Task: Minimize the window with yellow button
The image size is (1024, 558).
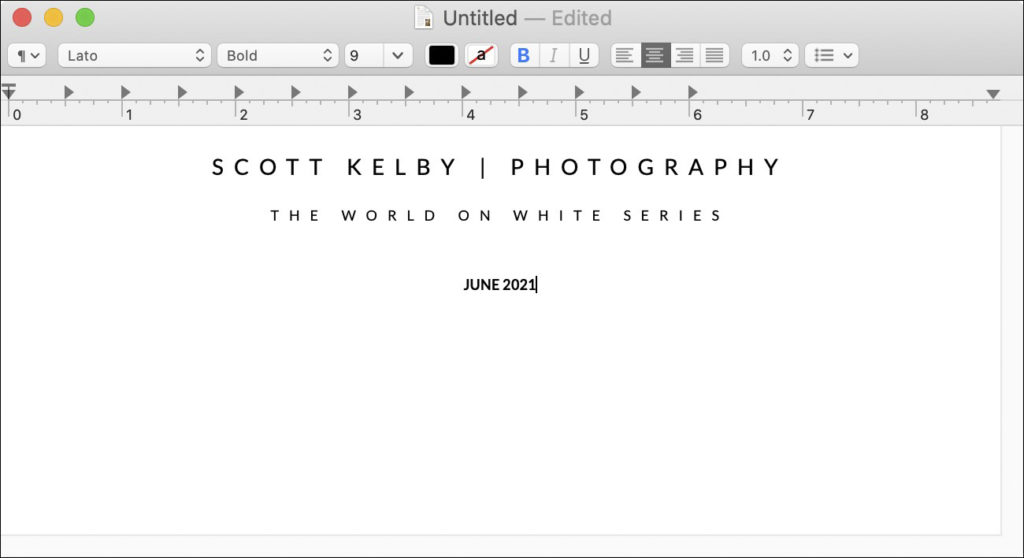Action: (54, 17)
